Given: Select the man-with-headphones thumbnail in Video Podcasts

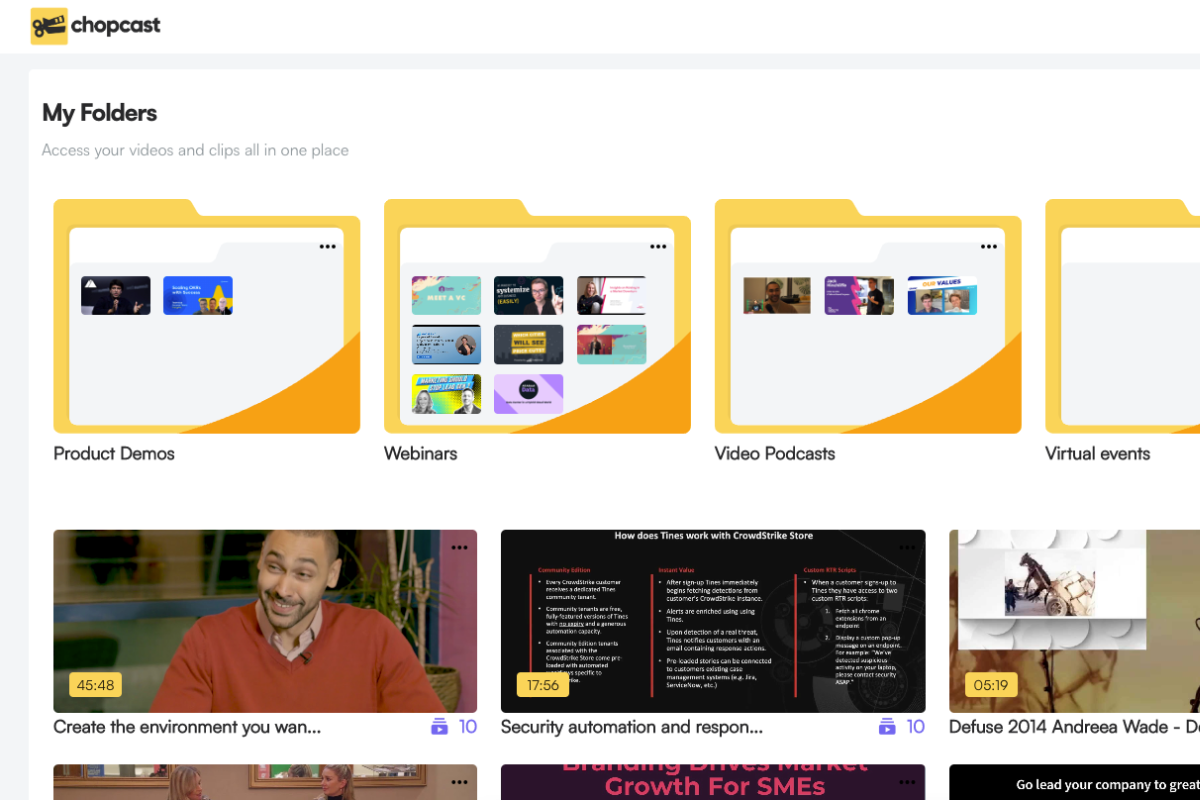Looking at the screenshot, I should [777, 295].
